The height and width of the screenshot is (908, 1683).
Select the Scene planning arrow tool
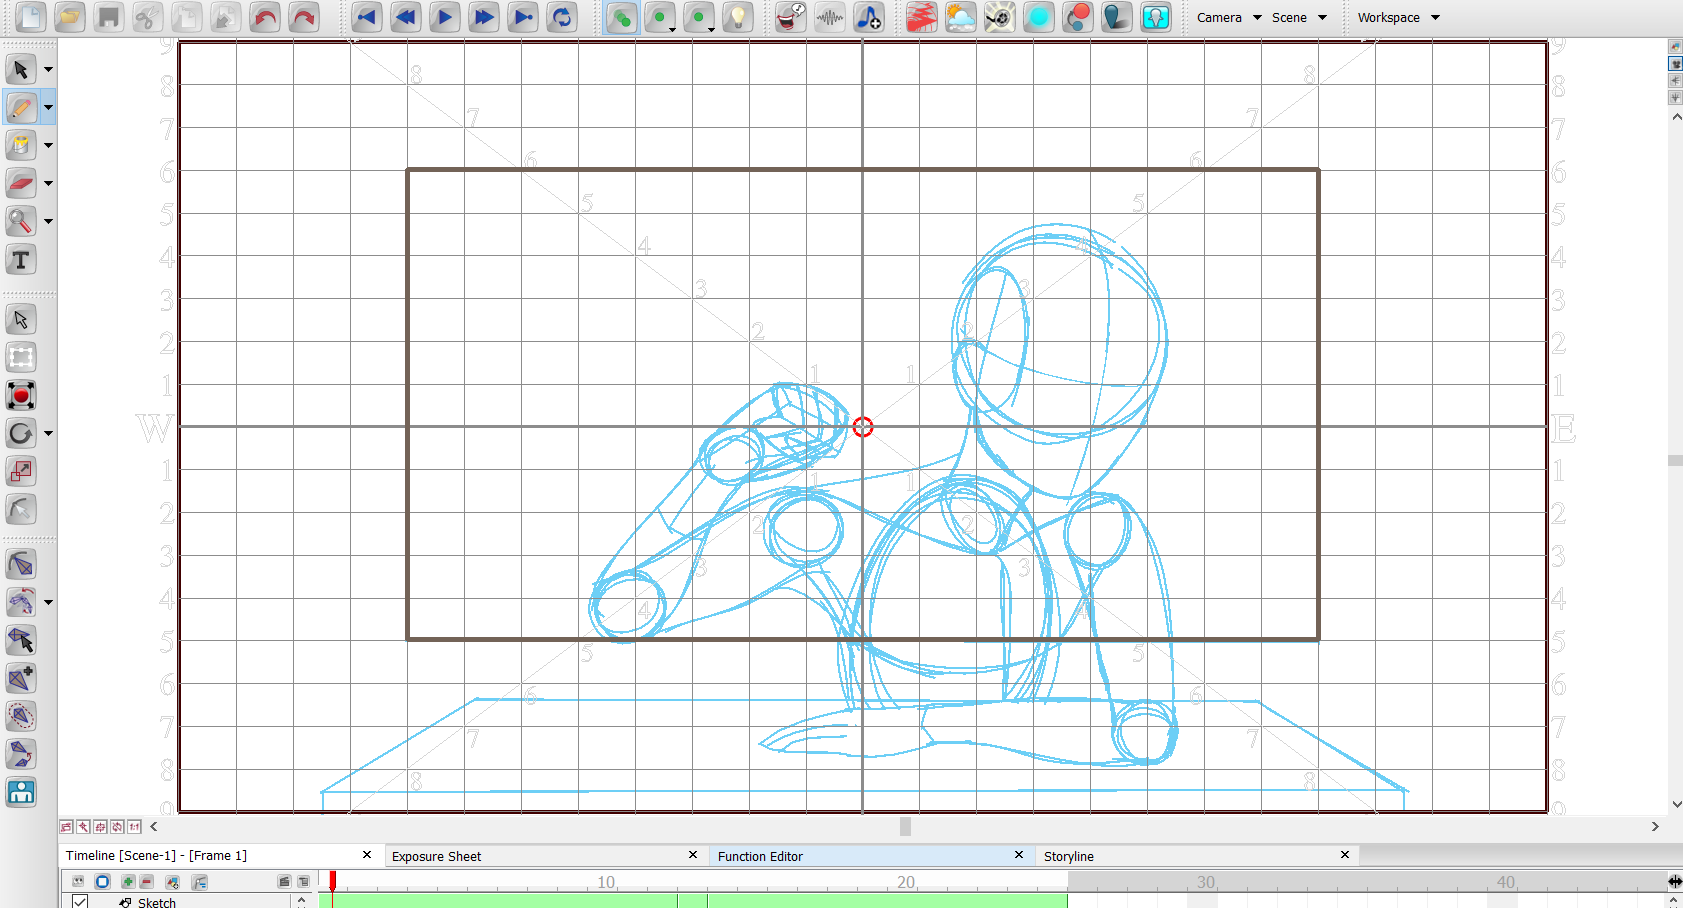20,319
